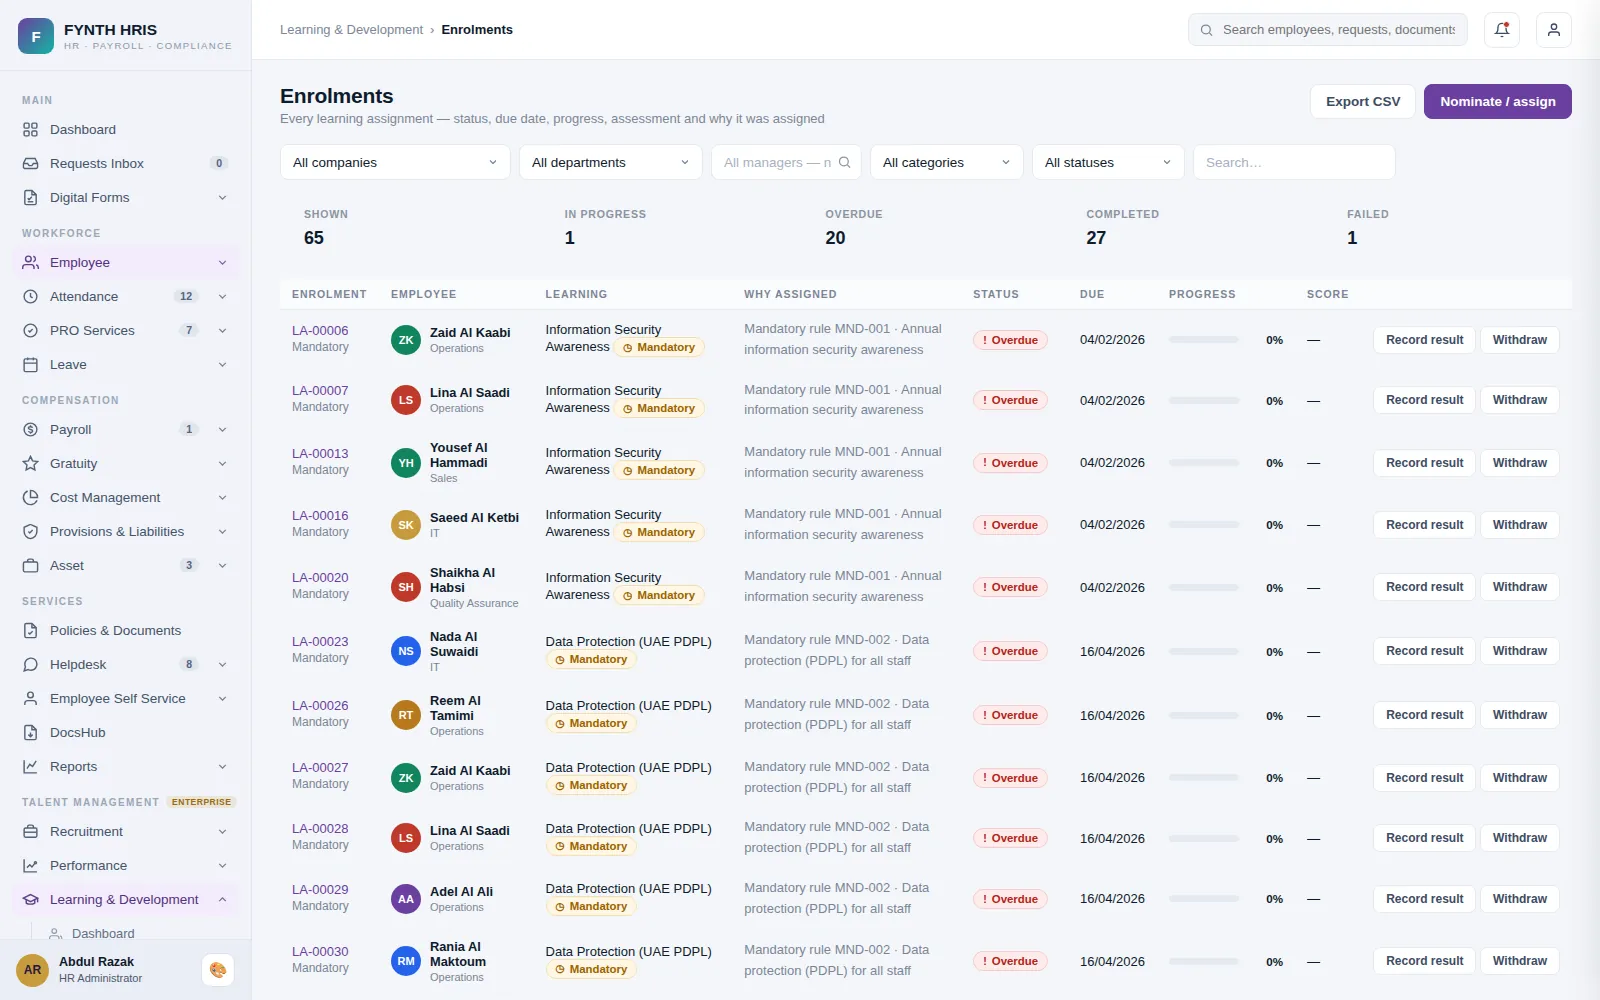Expand the Digital Forms chevron
Viewport: 1600px width, 1000px height.
[222, 198]
